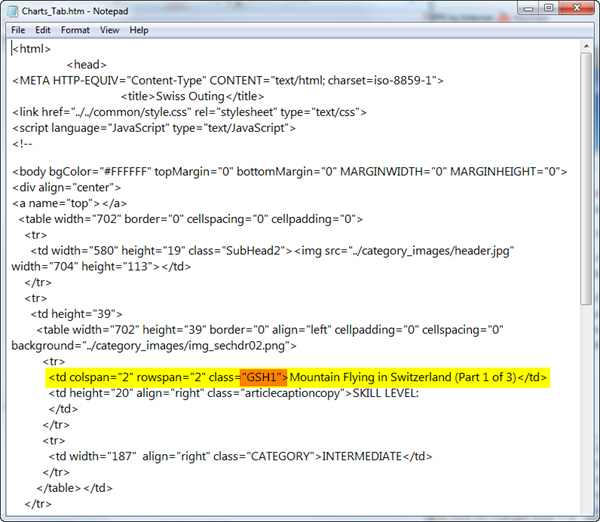Screen dimensions: 600x522
Task: Click the "SKILL LEVEL:" text
Action: pos(382,393)
